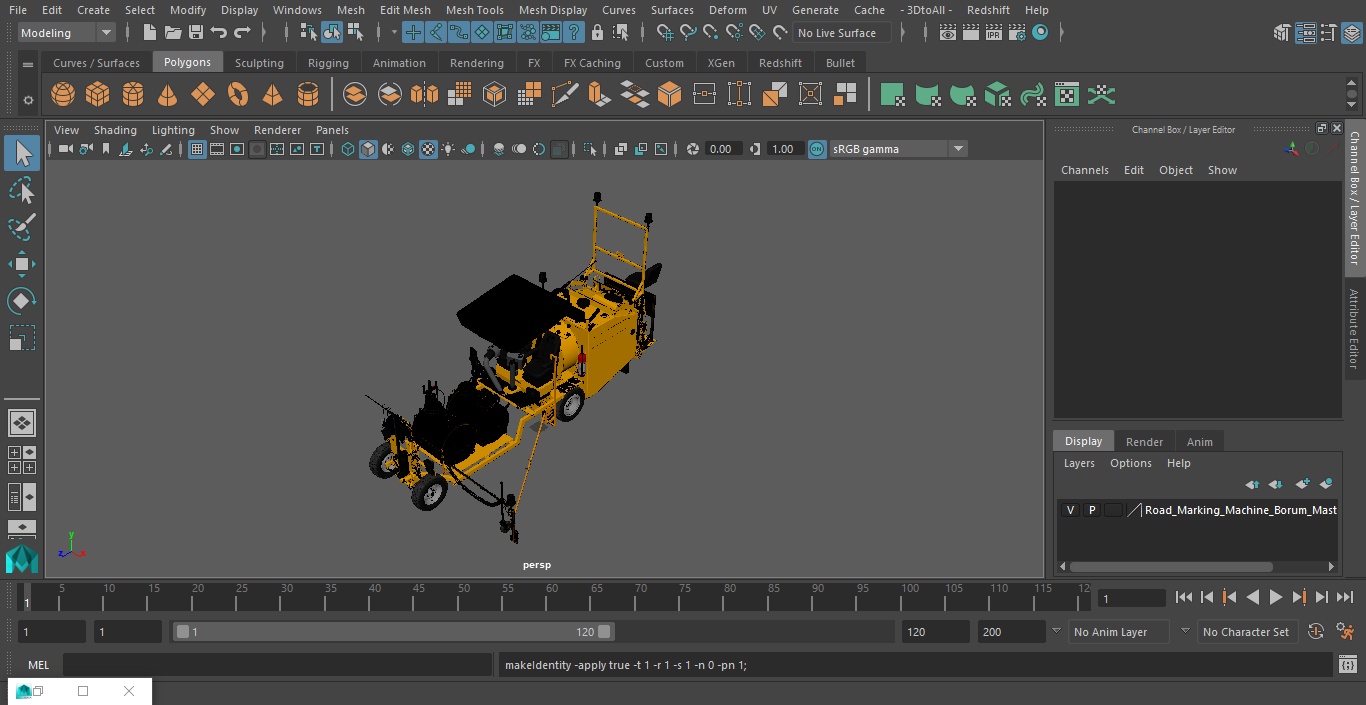Open the shelf options gear menu
Screen dimensions: 1366x705
coord(28,100)
